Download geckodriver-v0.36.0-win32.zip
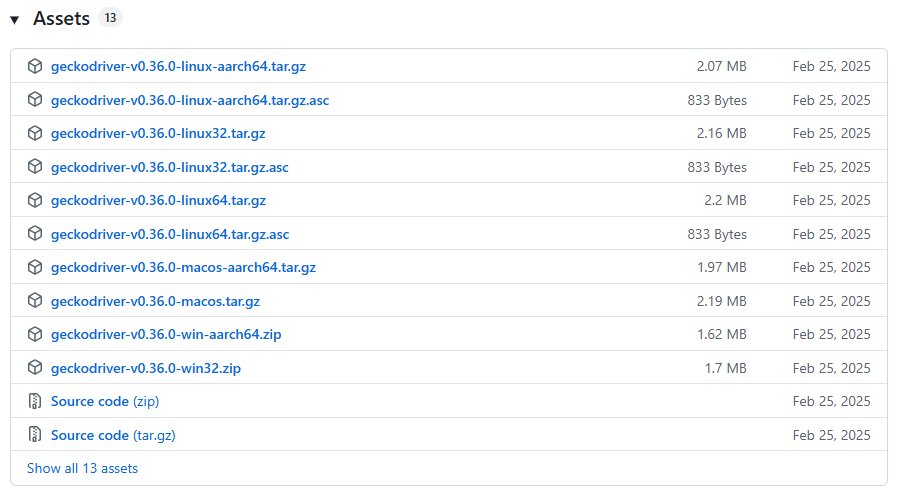The height and width of the screenshot is (497, 899). (x=146, y=369)
